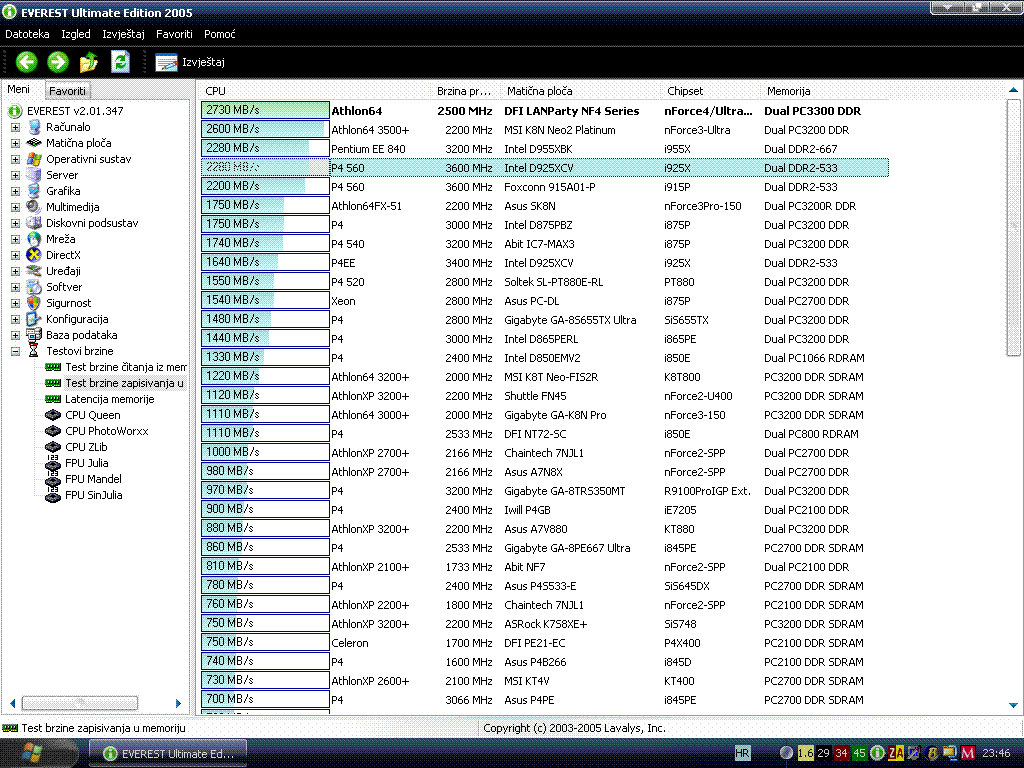1024x768 pixels.
Task: Click the green forward arrow button
Action: (58, 62)
